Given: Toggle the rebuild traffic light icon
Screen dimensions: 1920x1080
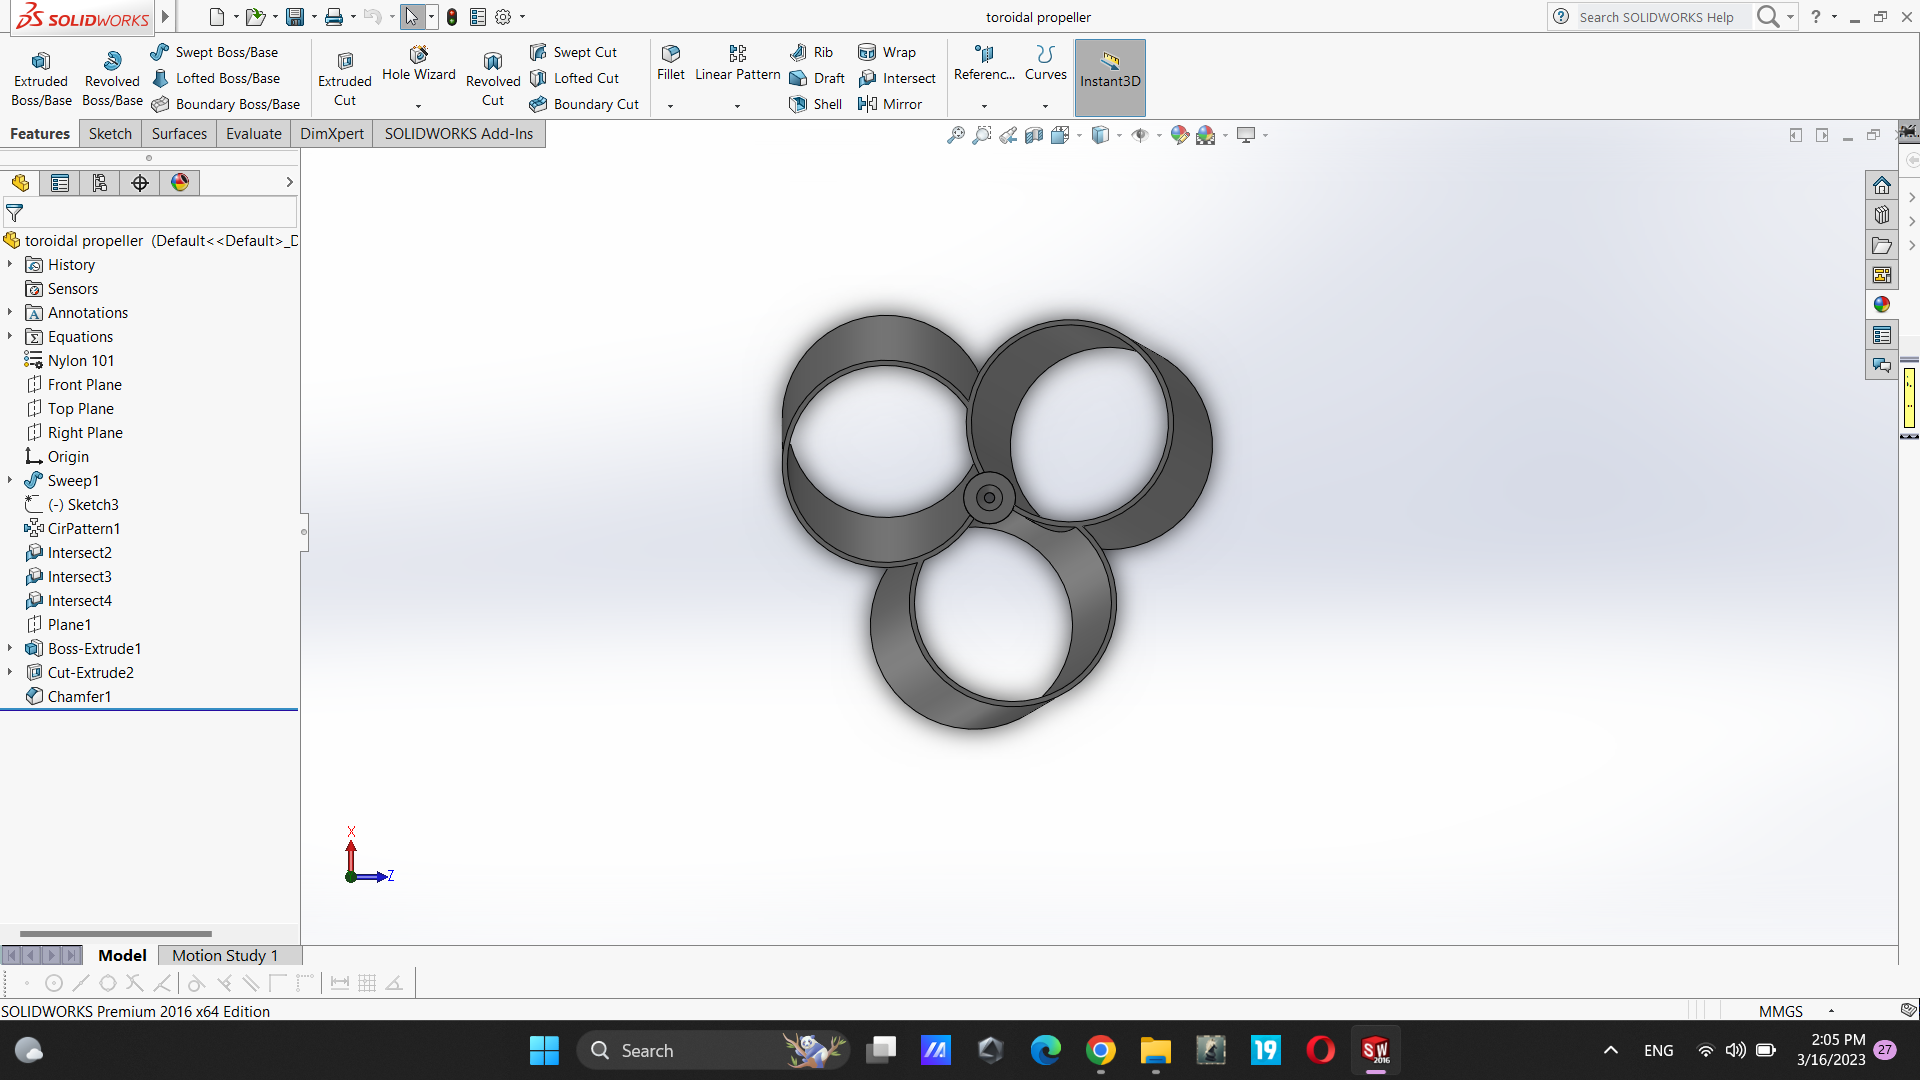Looking at the screenshot, I should pos(452,17).
